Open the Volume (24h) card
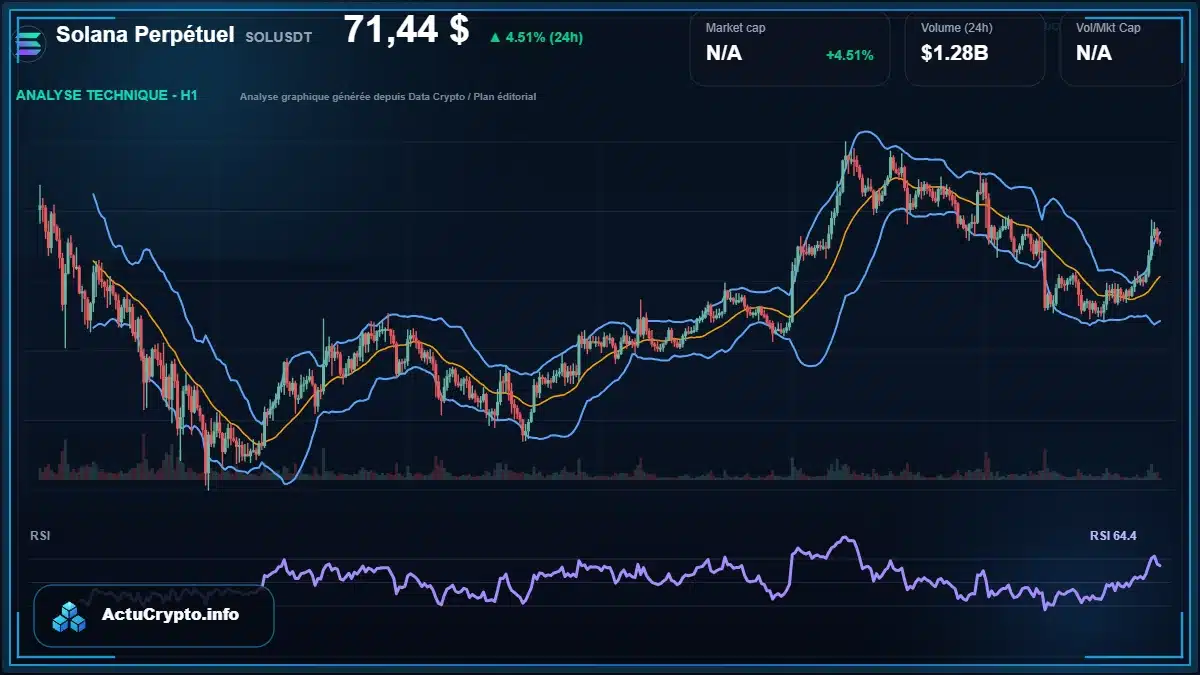 pyautogui.click(x=975, y=48)
